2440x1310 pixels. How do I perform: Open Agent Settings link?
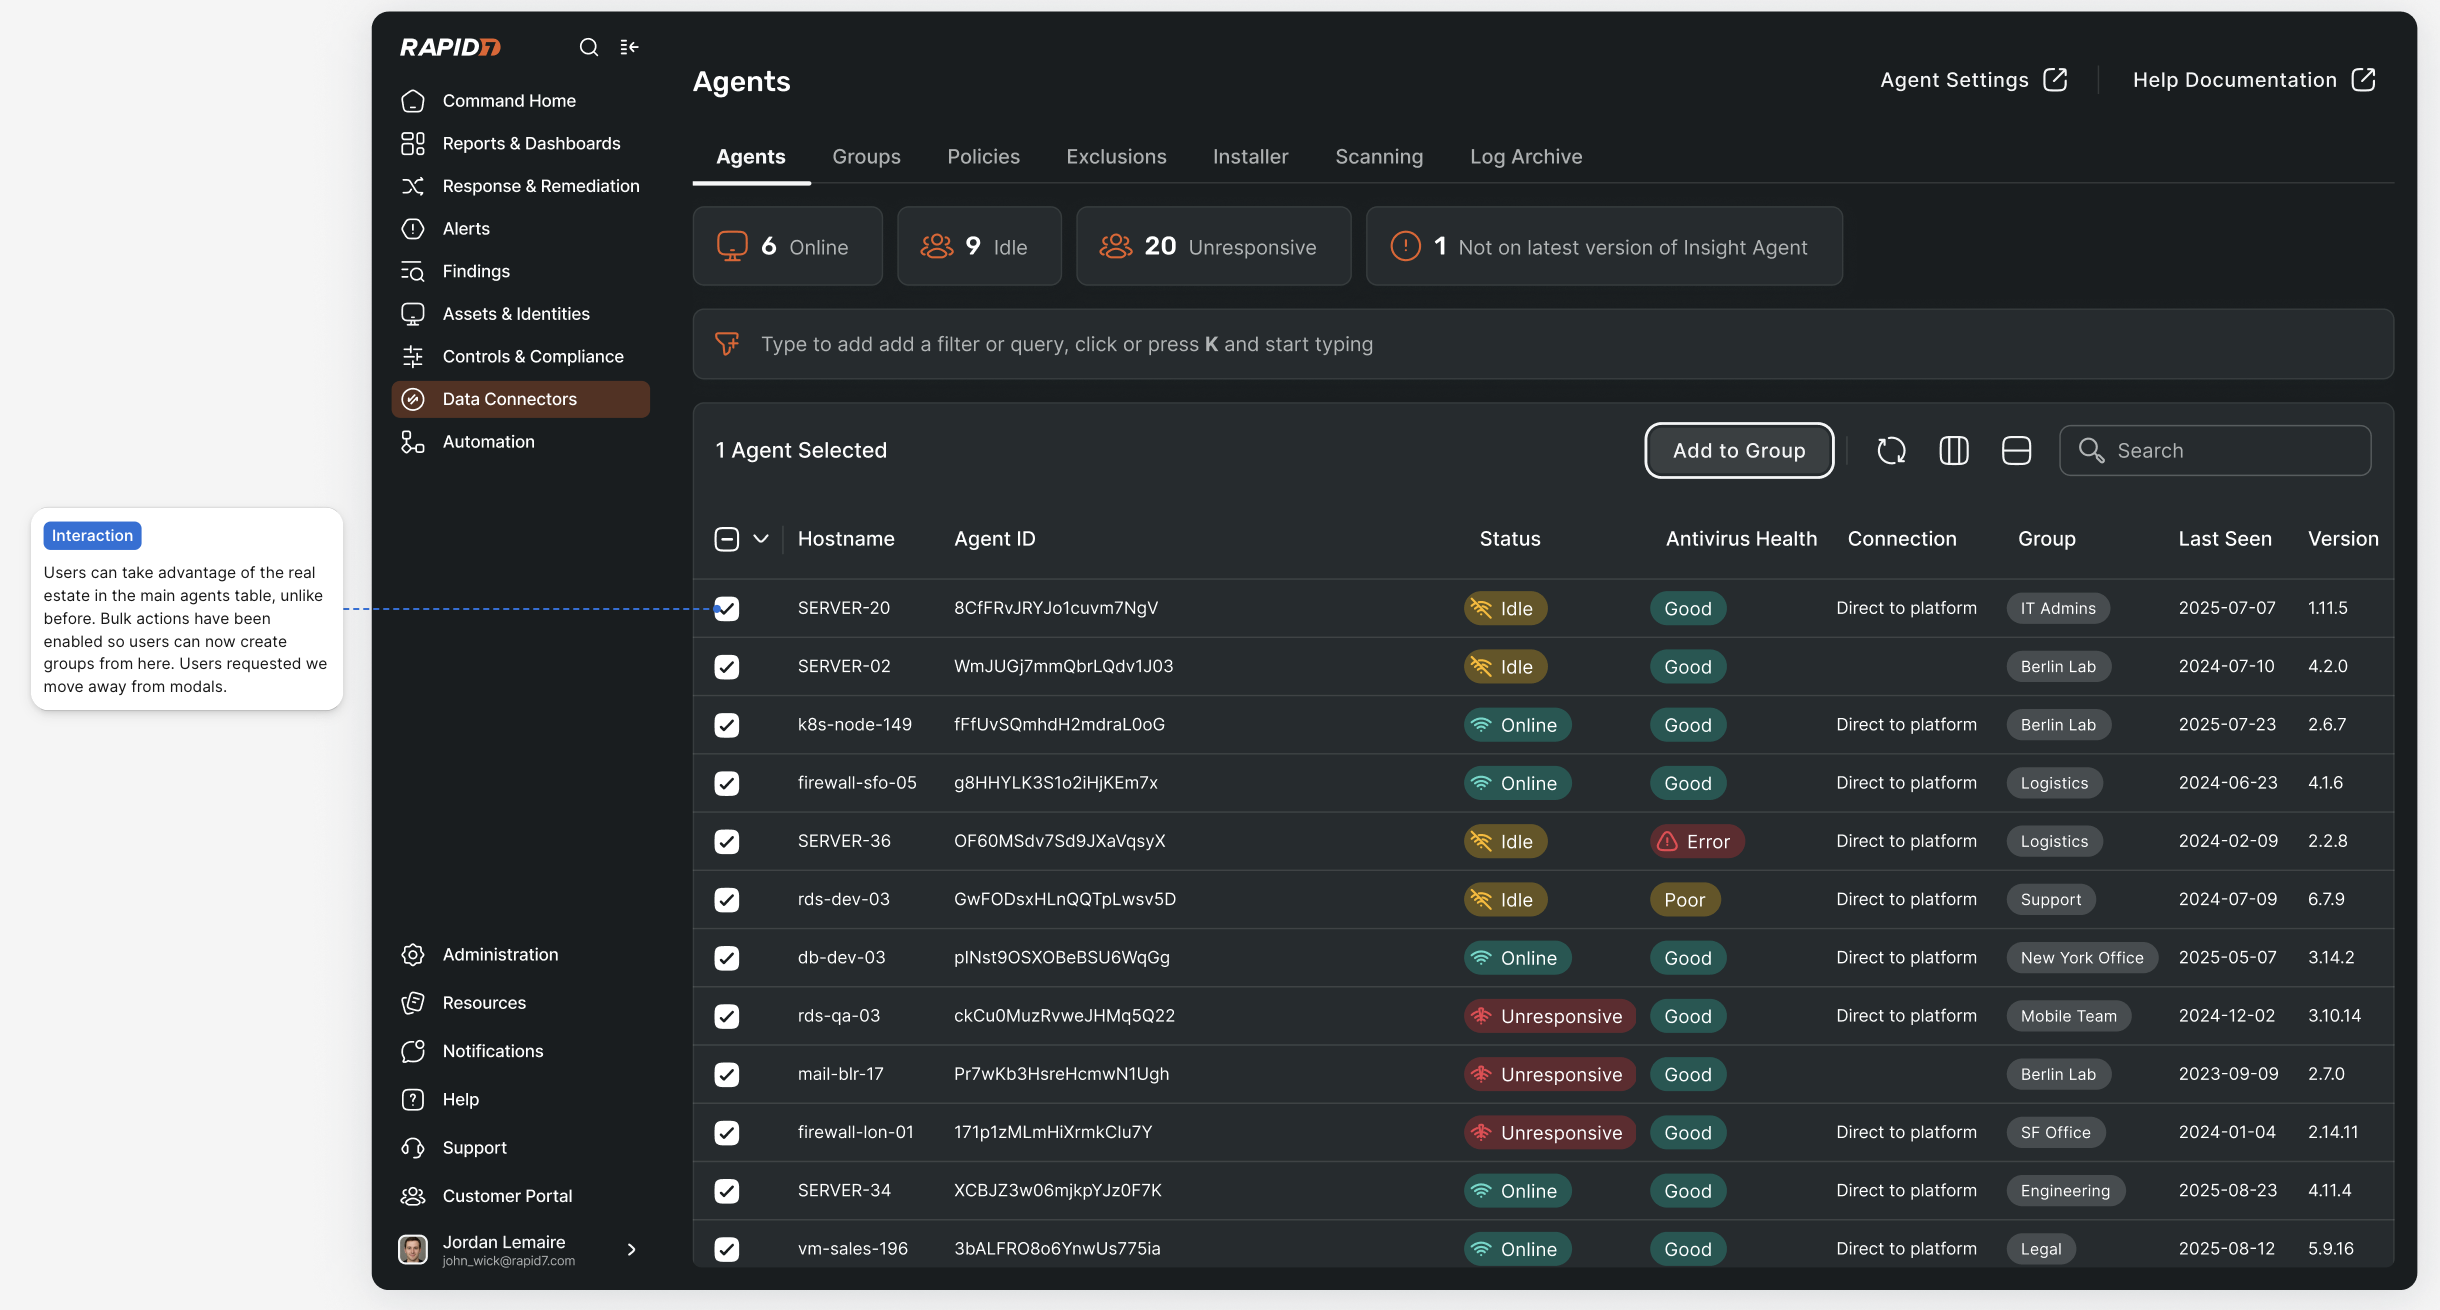point(1973,80)
